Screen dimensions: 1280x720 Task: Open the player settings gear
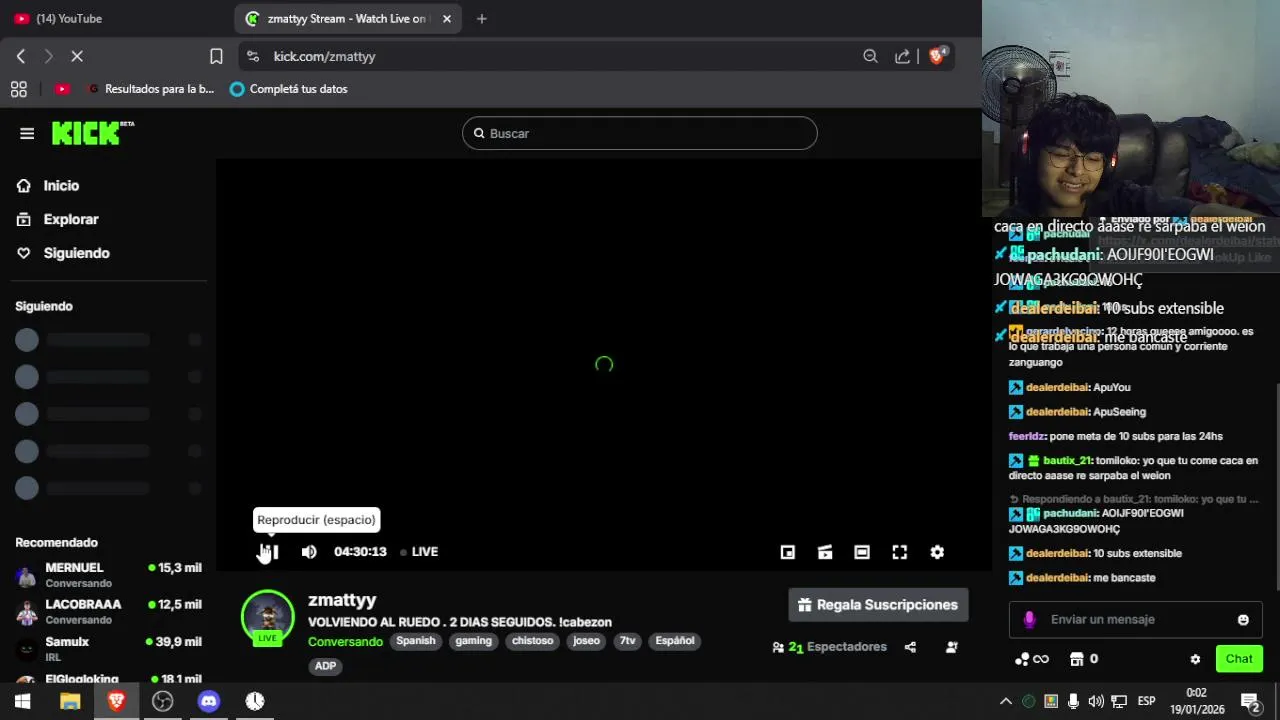pos(937,552)
